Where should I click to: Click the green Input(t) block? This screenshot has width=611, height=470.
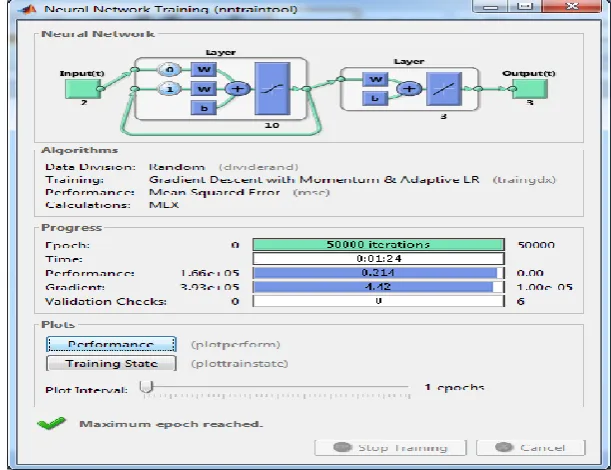coord(82,89)
